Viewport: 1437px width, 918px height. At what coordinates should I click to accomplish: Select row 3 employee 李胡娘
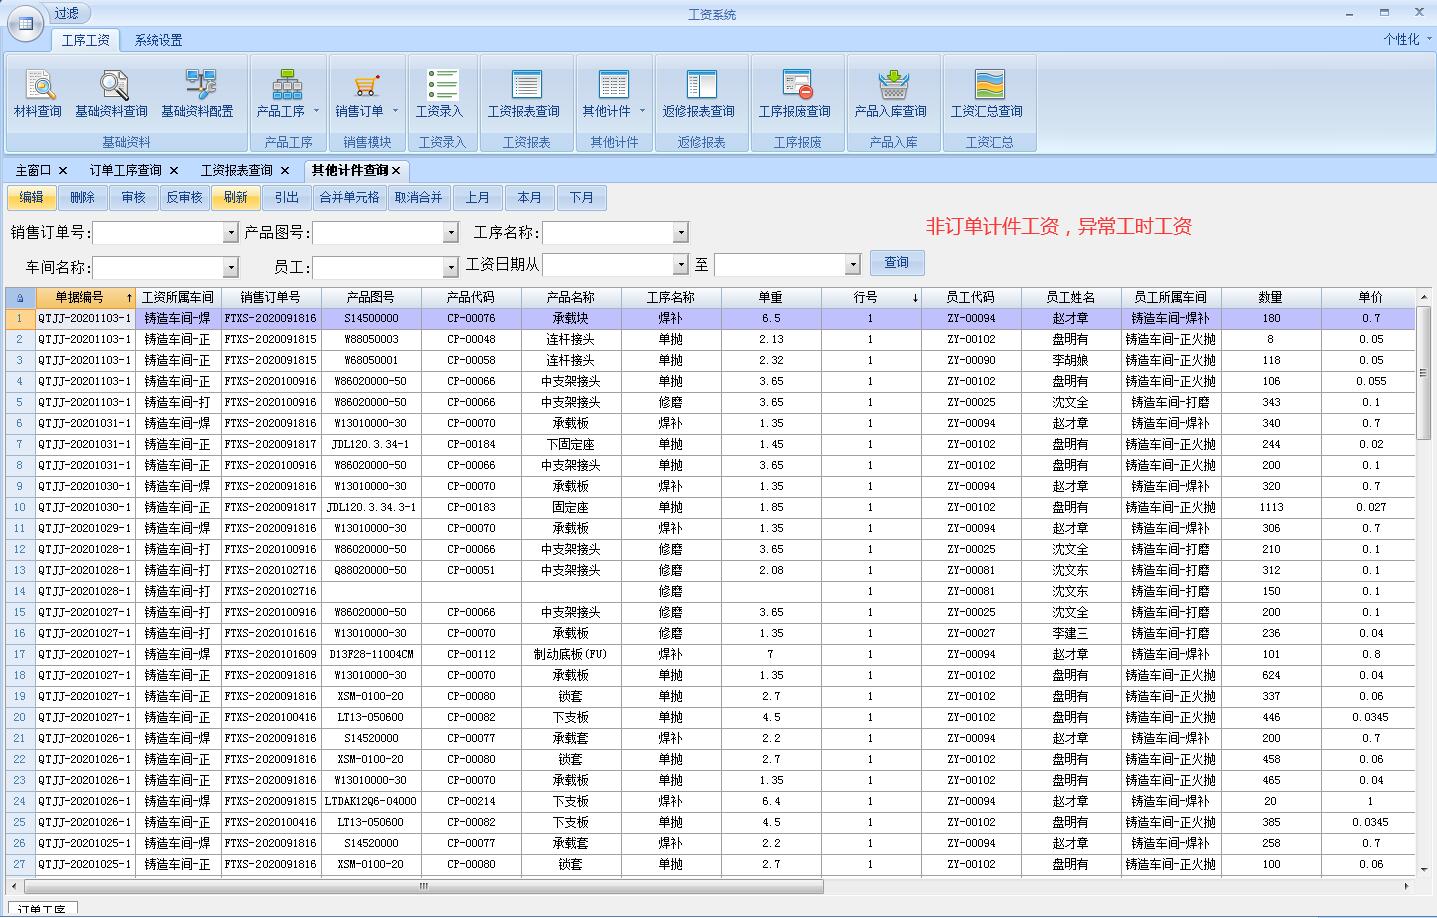[1071, 361]
